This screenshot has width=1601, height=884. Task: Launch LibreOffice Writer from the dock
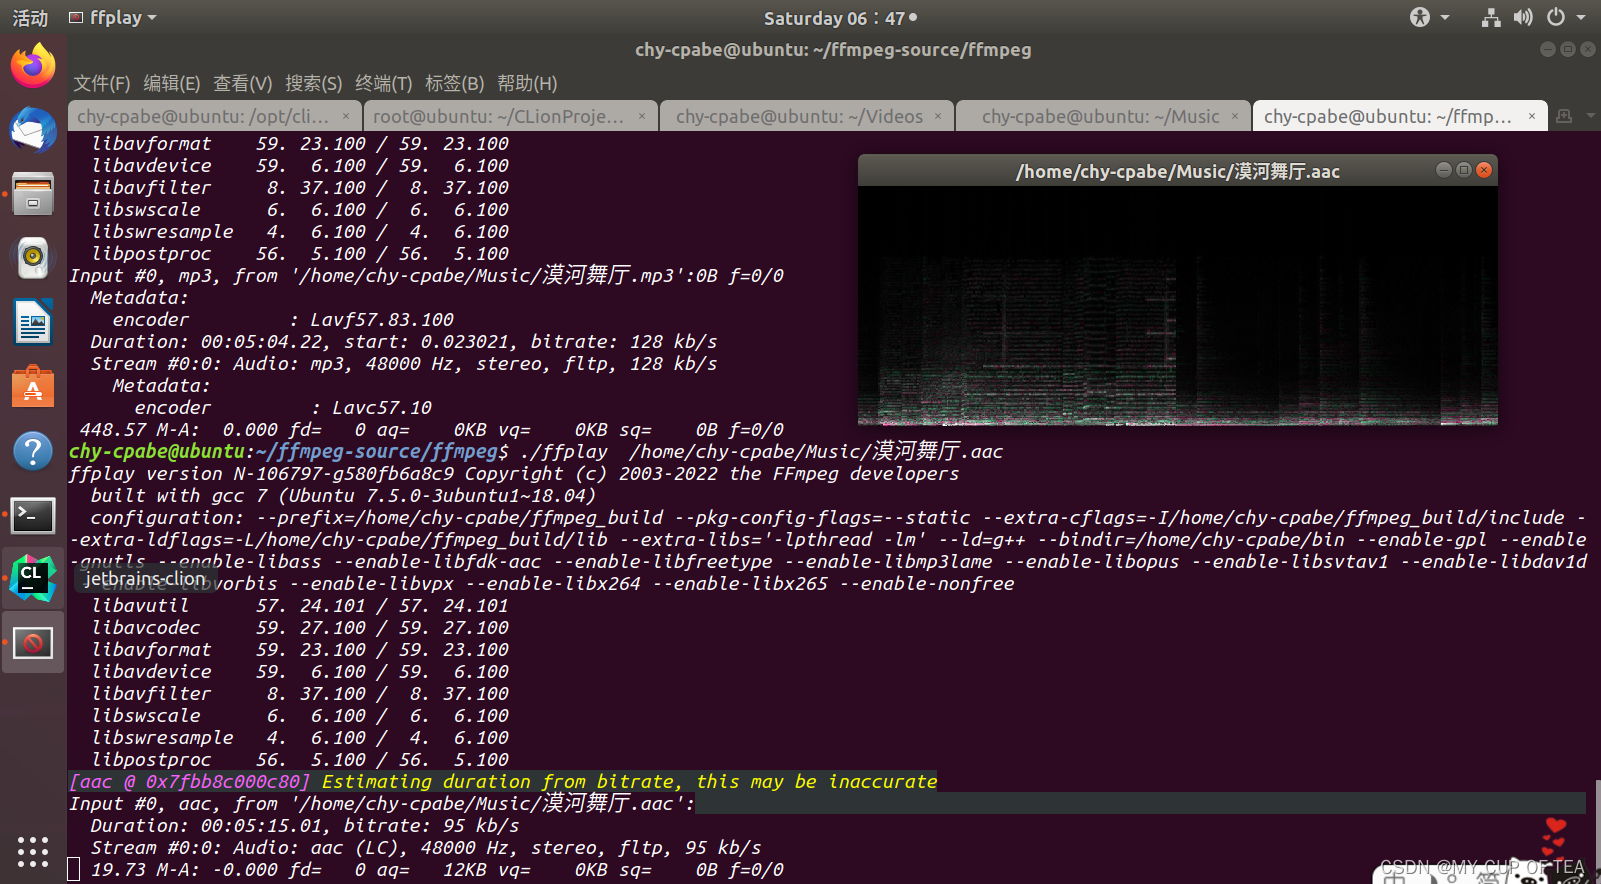pos(33,322)
